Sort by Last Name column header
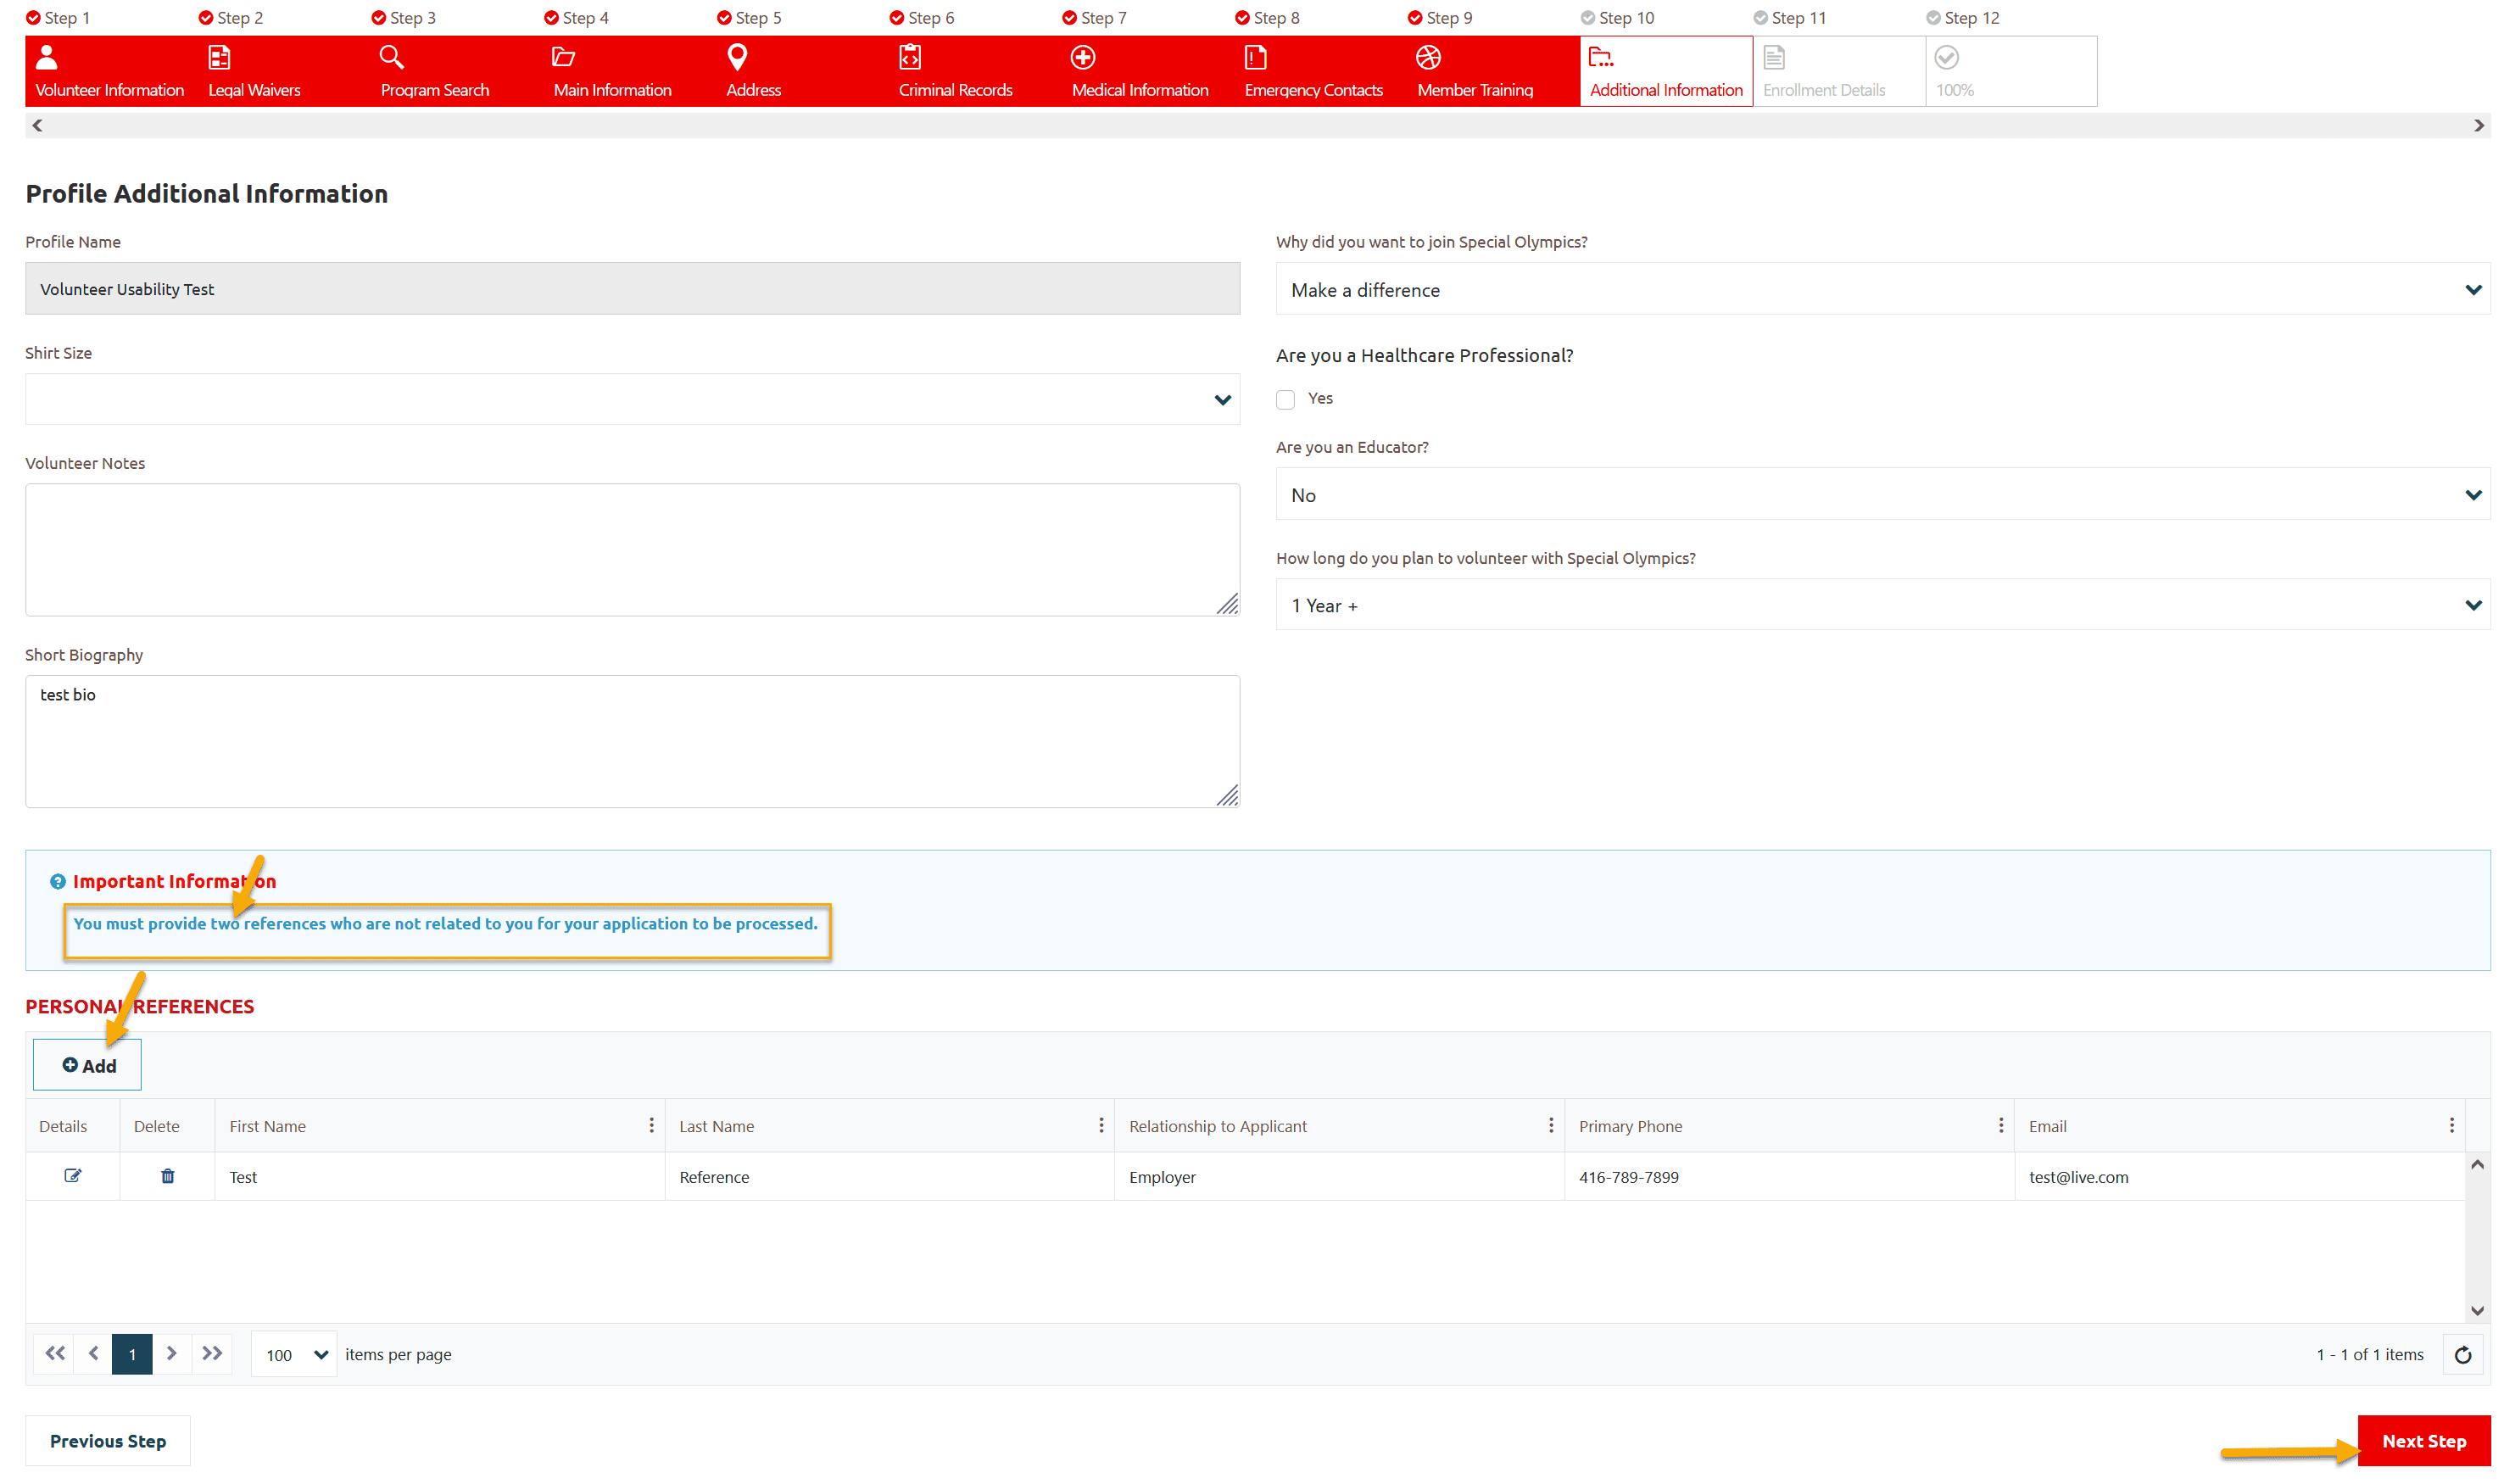Screen dimensions: 2504x1484 (716, 1126)
